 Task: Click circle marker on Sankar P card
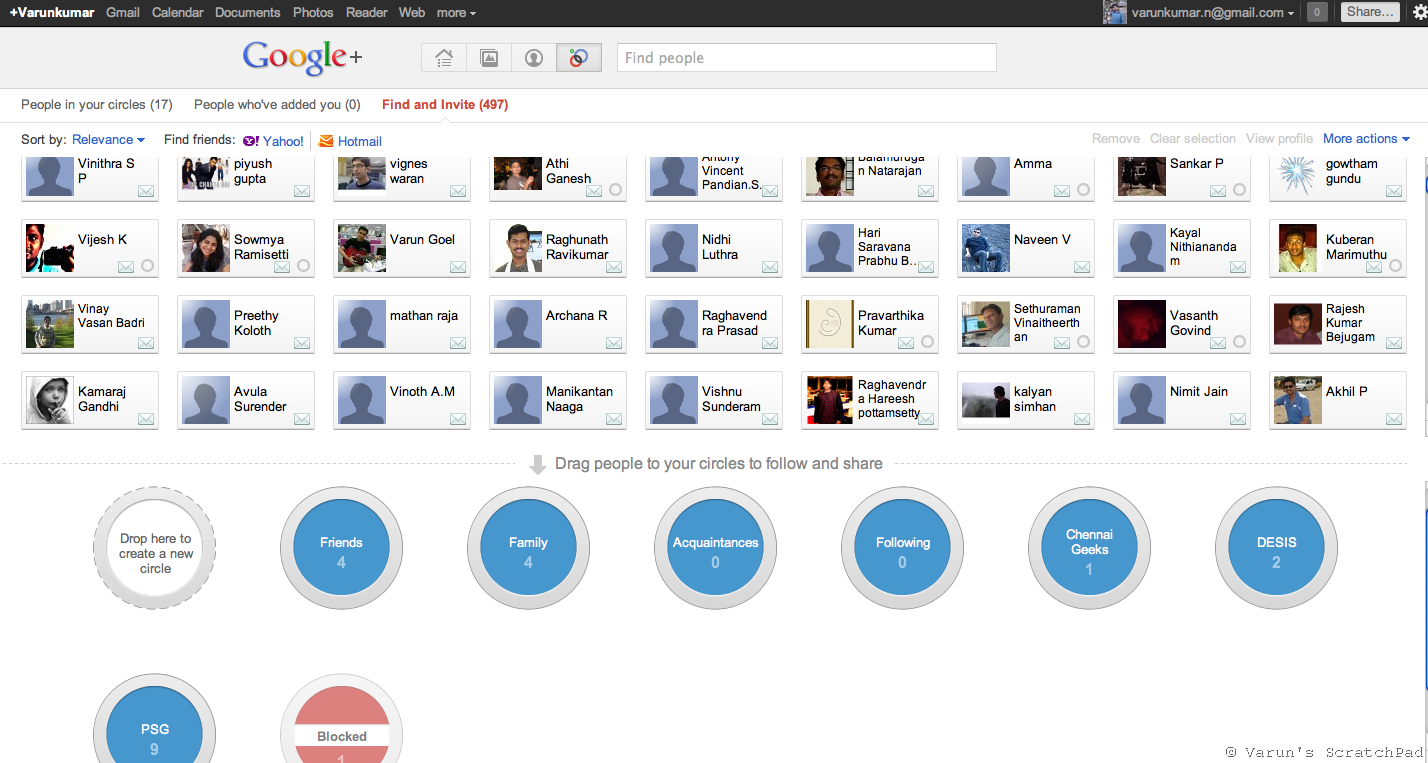pyautogui.click(x=1239, y=190)
